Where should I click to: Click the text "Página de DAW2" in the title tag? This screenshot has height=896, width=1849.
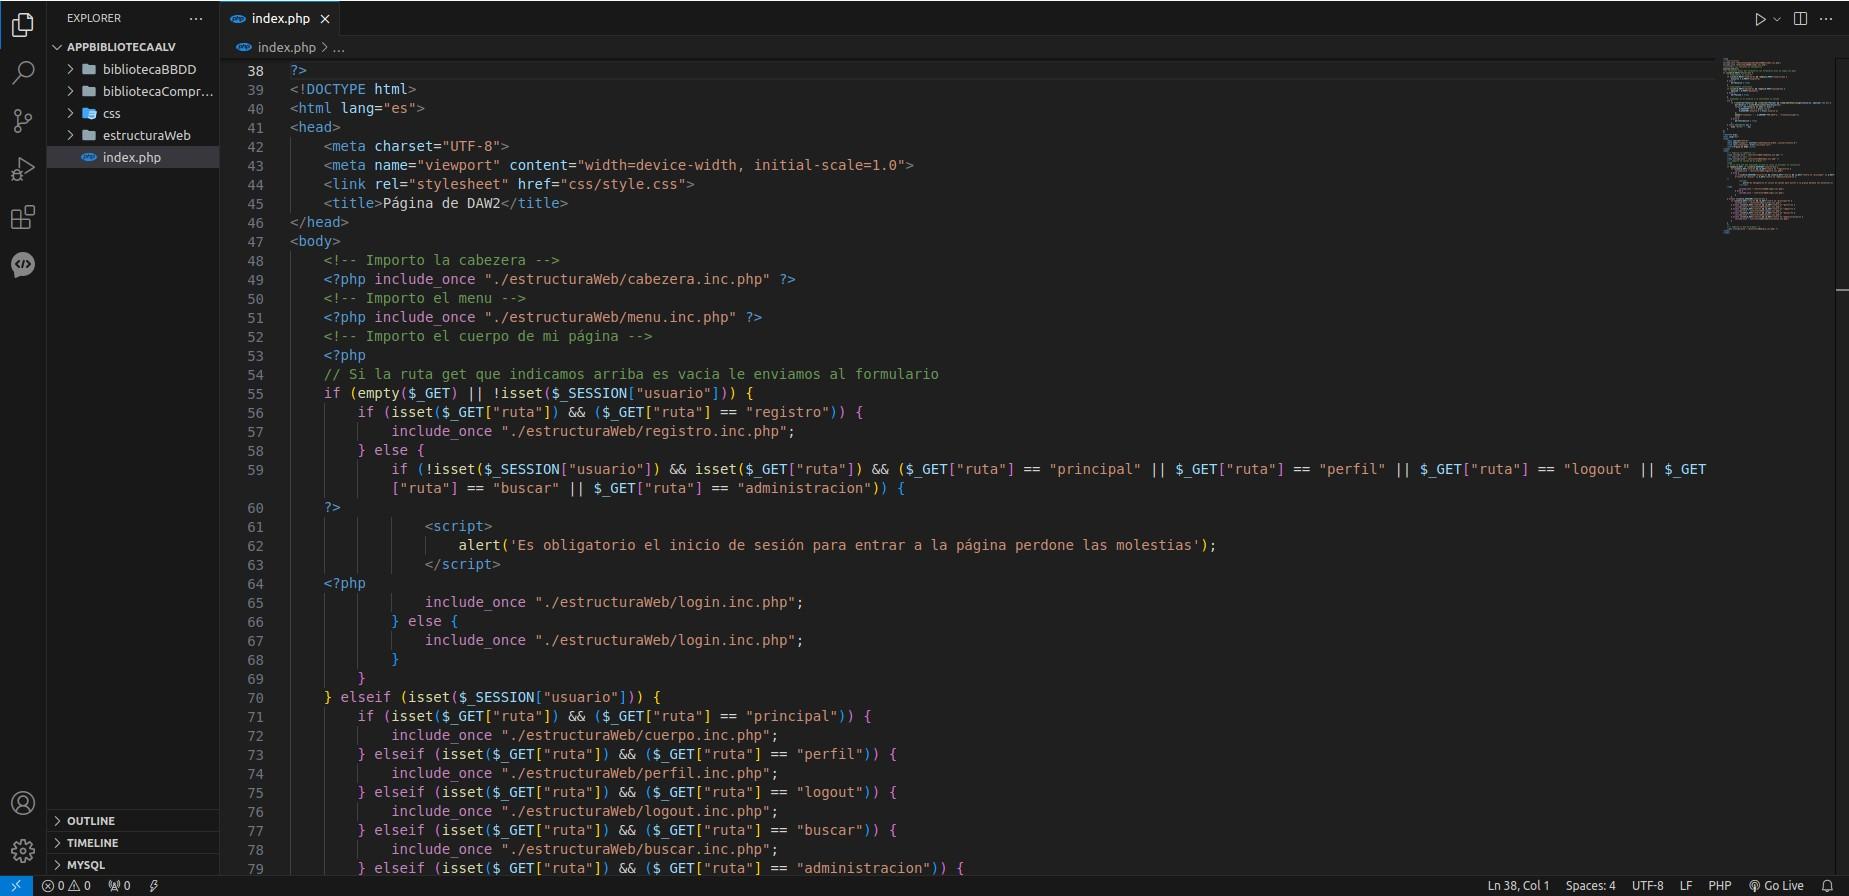[441, 203]
